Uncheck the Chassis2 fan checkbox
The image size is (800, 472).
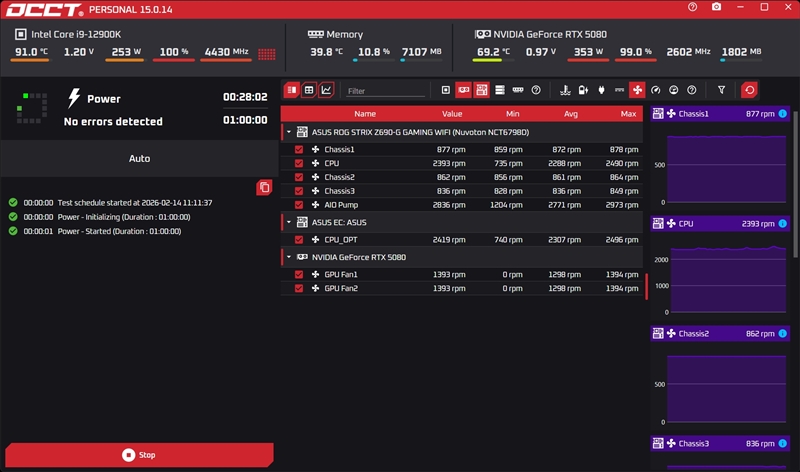point(299,177)
